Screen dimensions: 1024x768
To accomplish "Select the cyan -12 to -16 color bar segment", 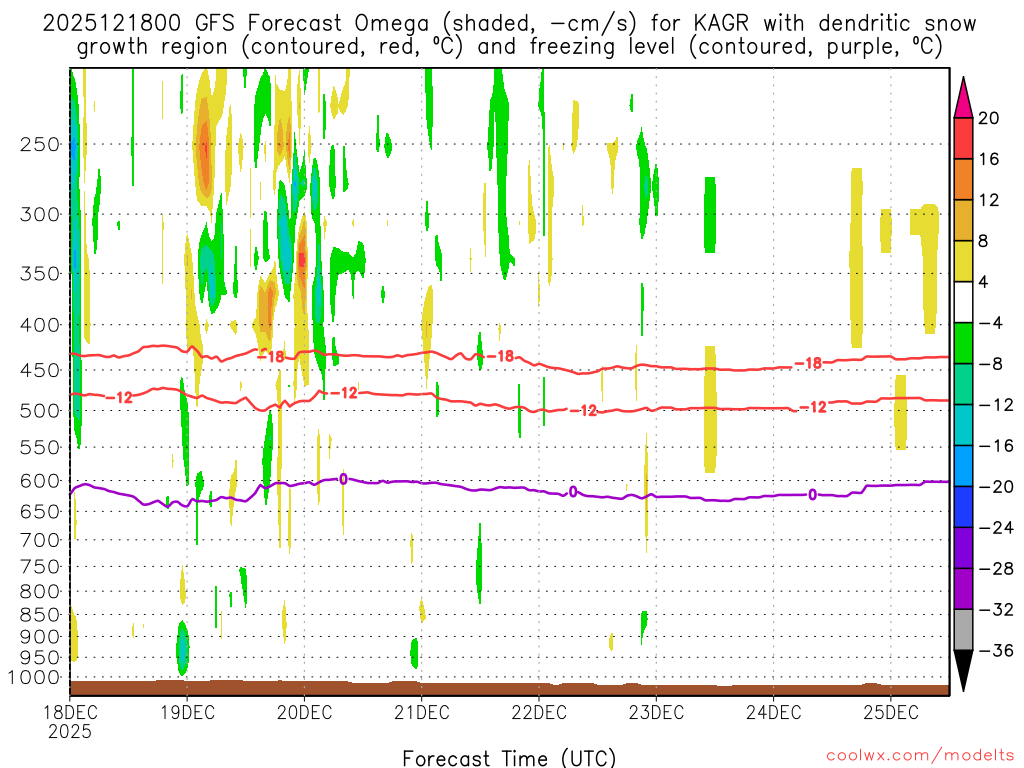I will click(x=963, y=425).
